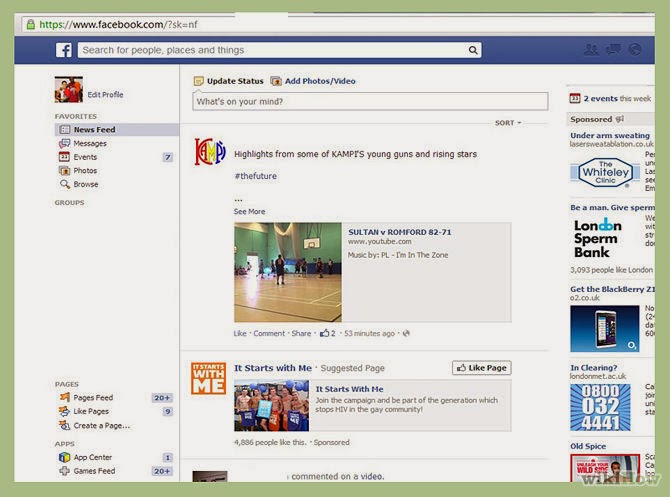Click the Whiteley Clinic ad image

click(605, 172)
